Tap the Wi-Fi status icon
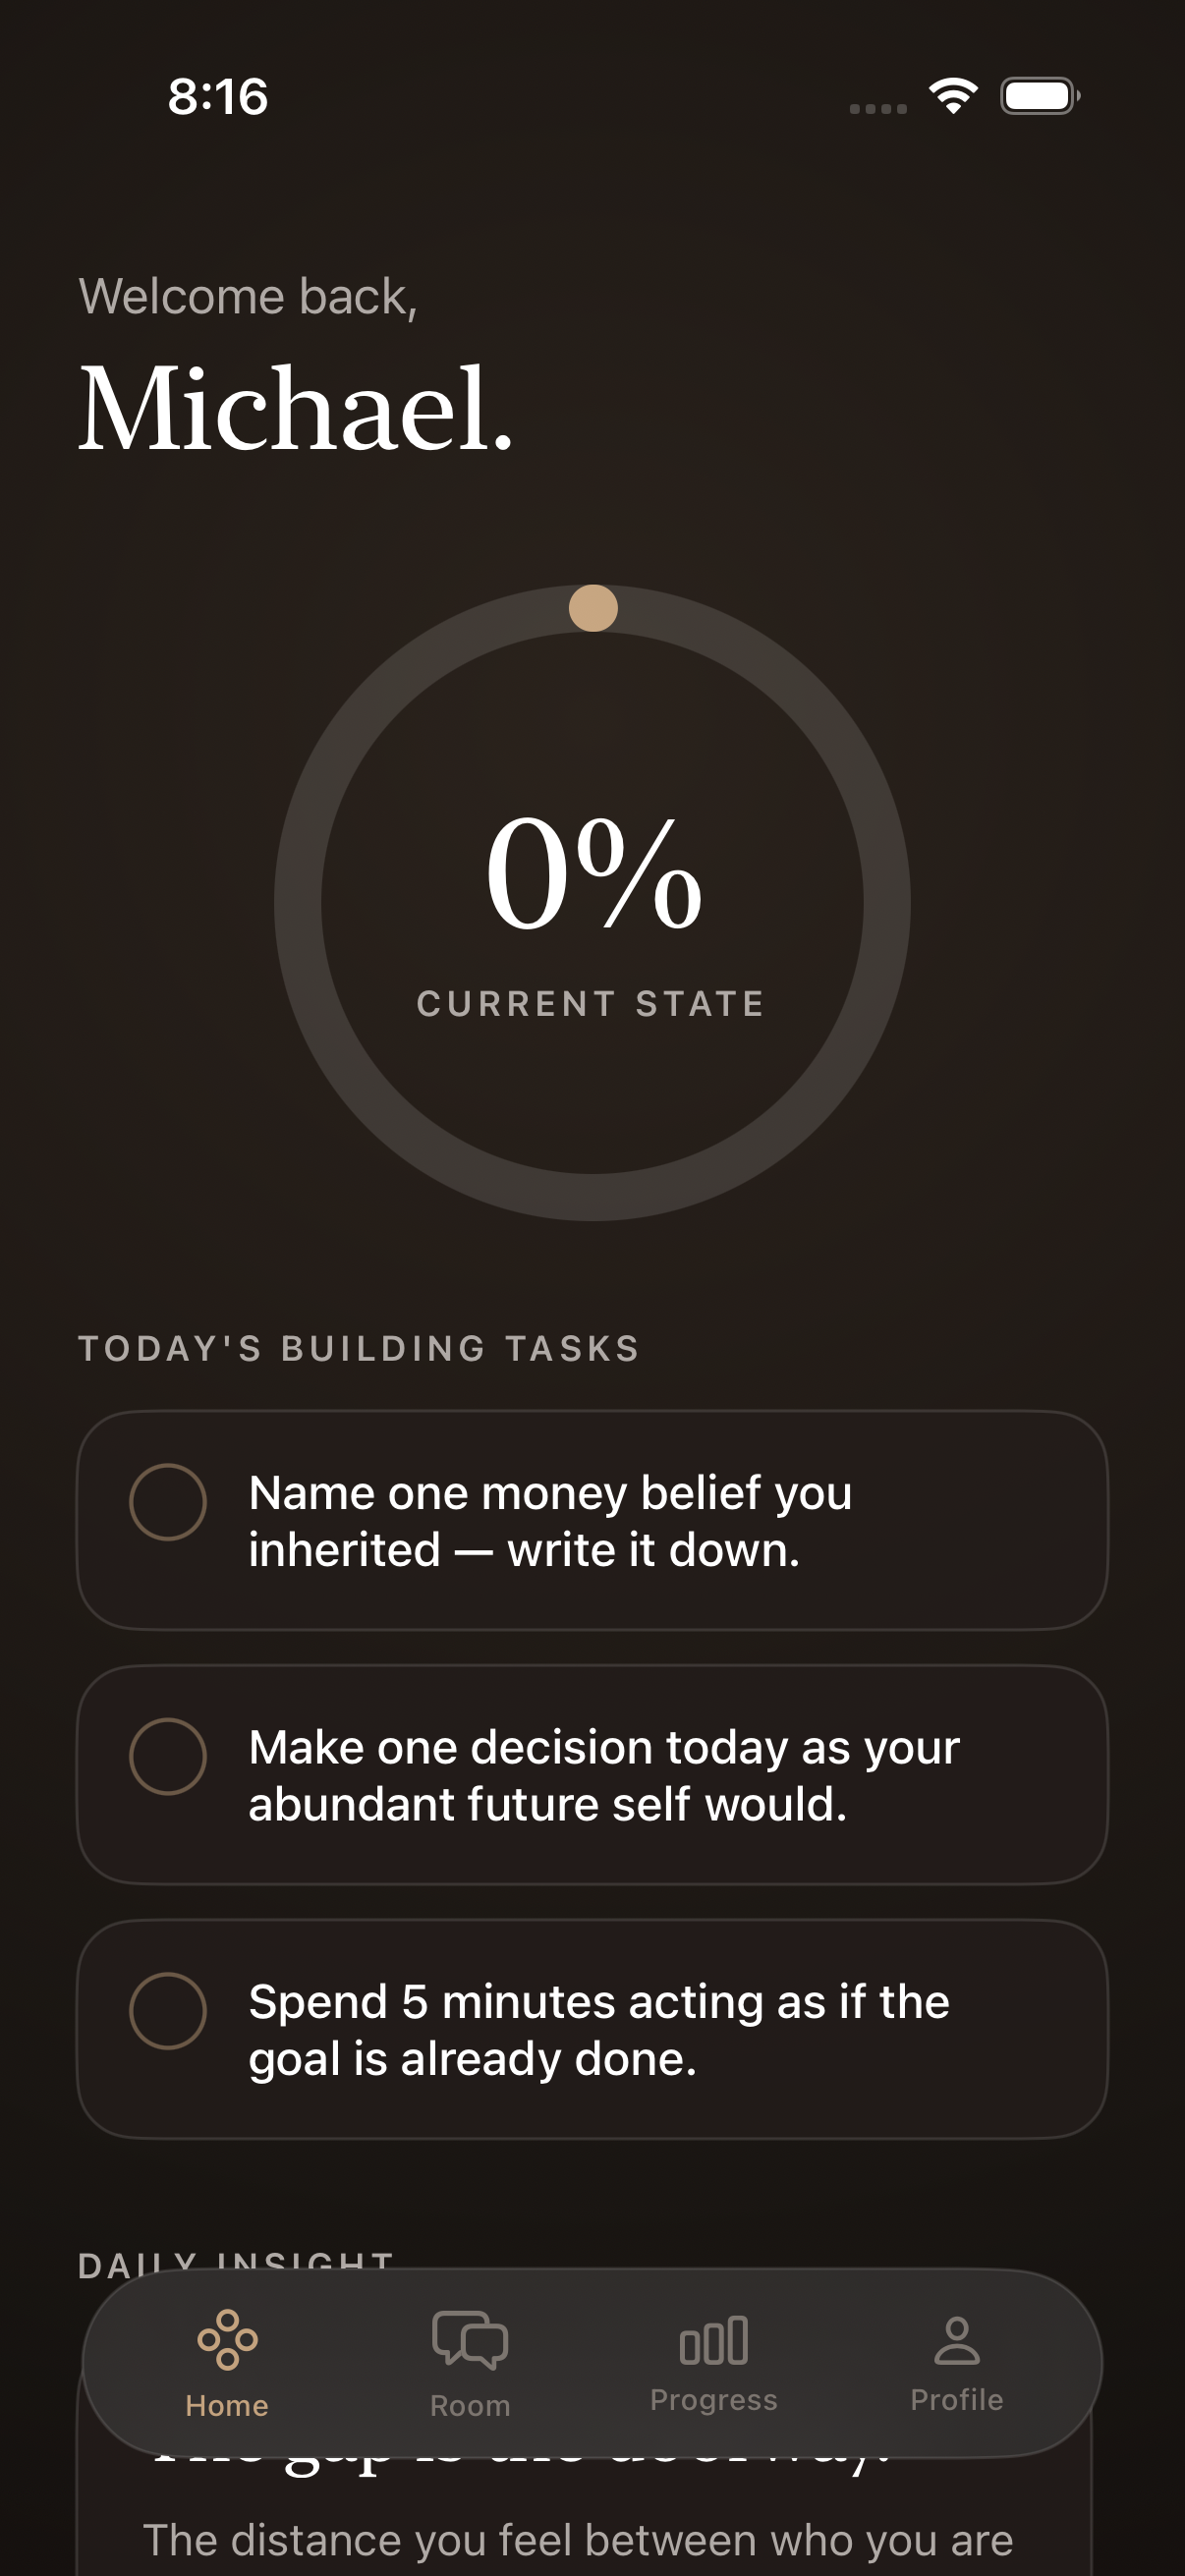 [x=953, y=96]
